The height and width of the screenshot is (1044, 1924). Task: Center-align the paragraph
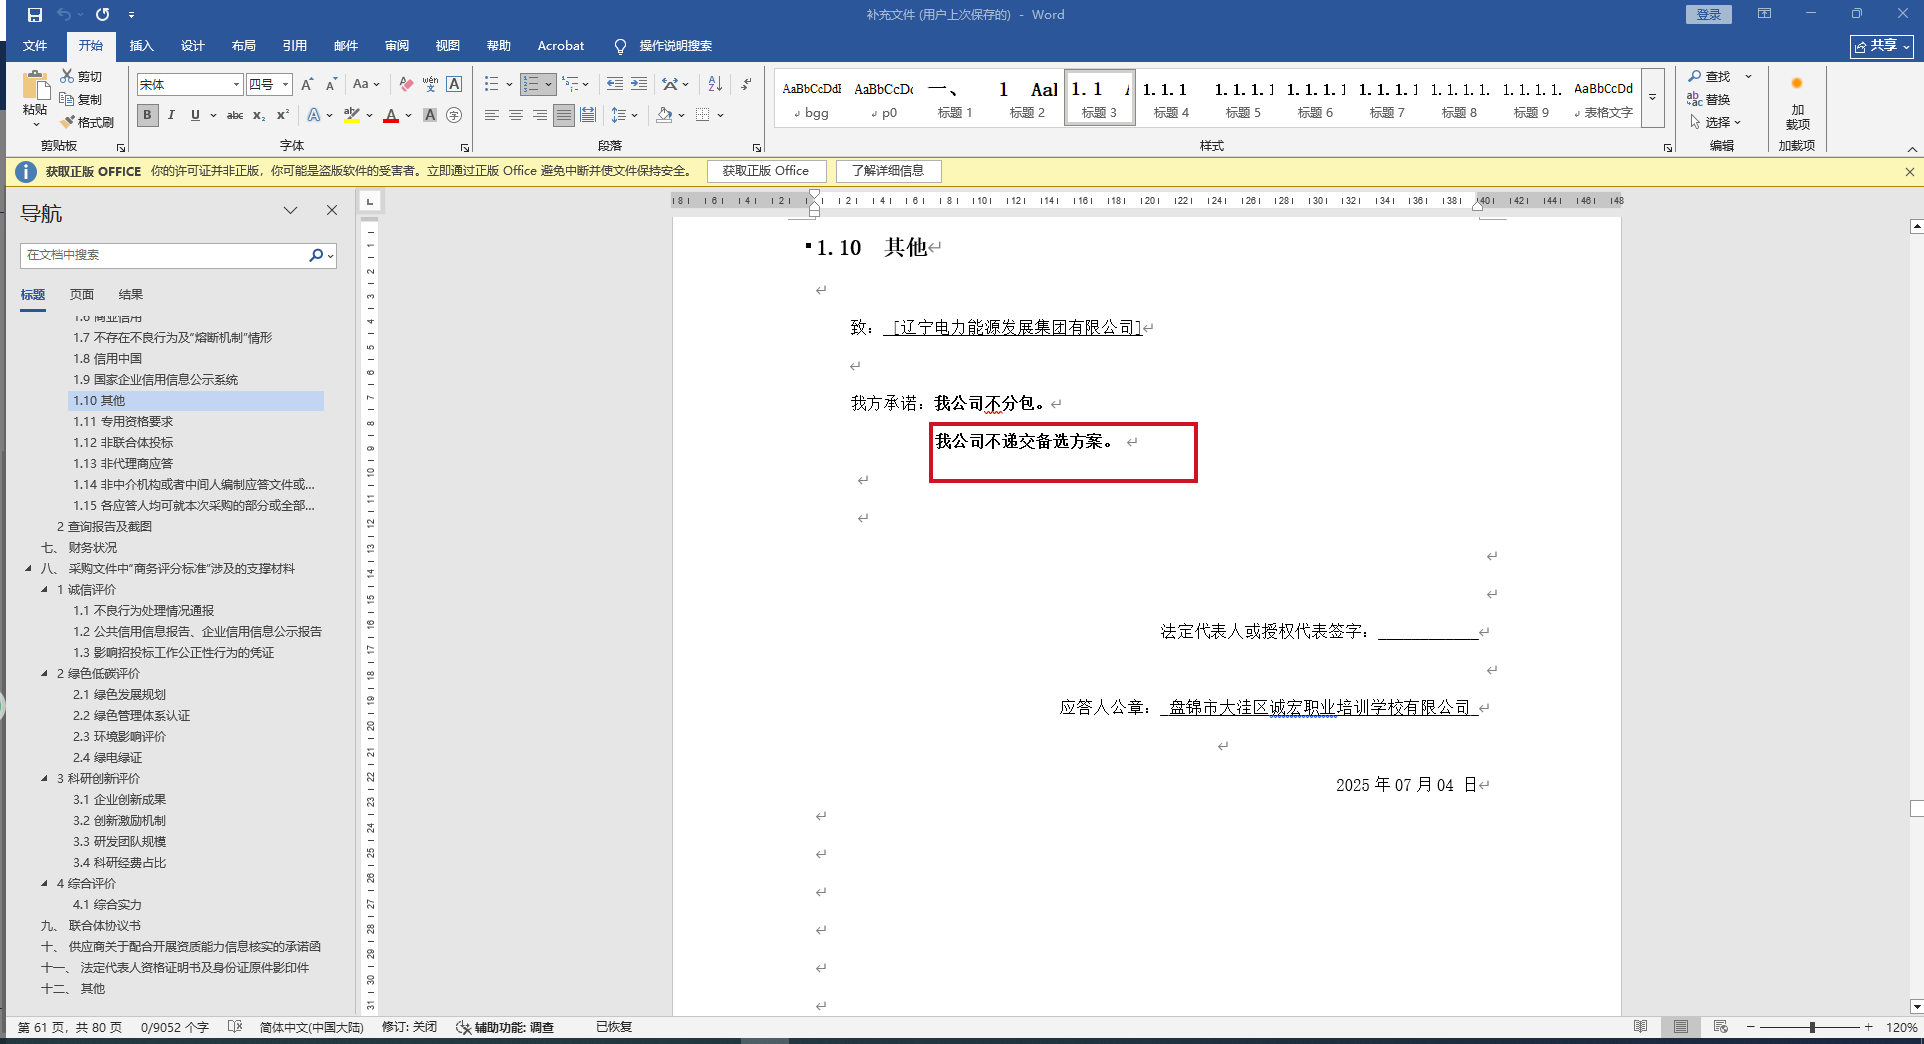516,116
